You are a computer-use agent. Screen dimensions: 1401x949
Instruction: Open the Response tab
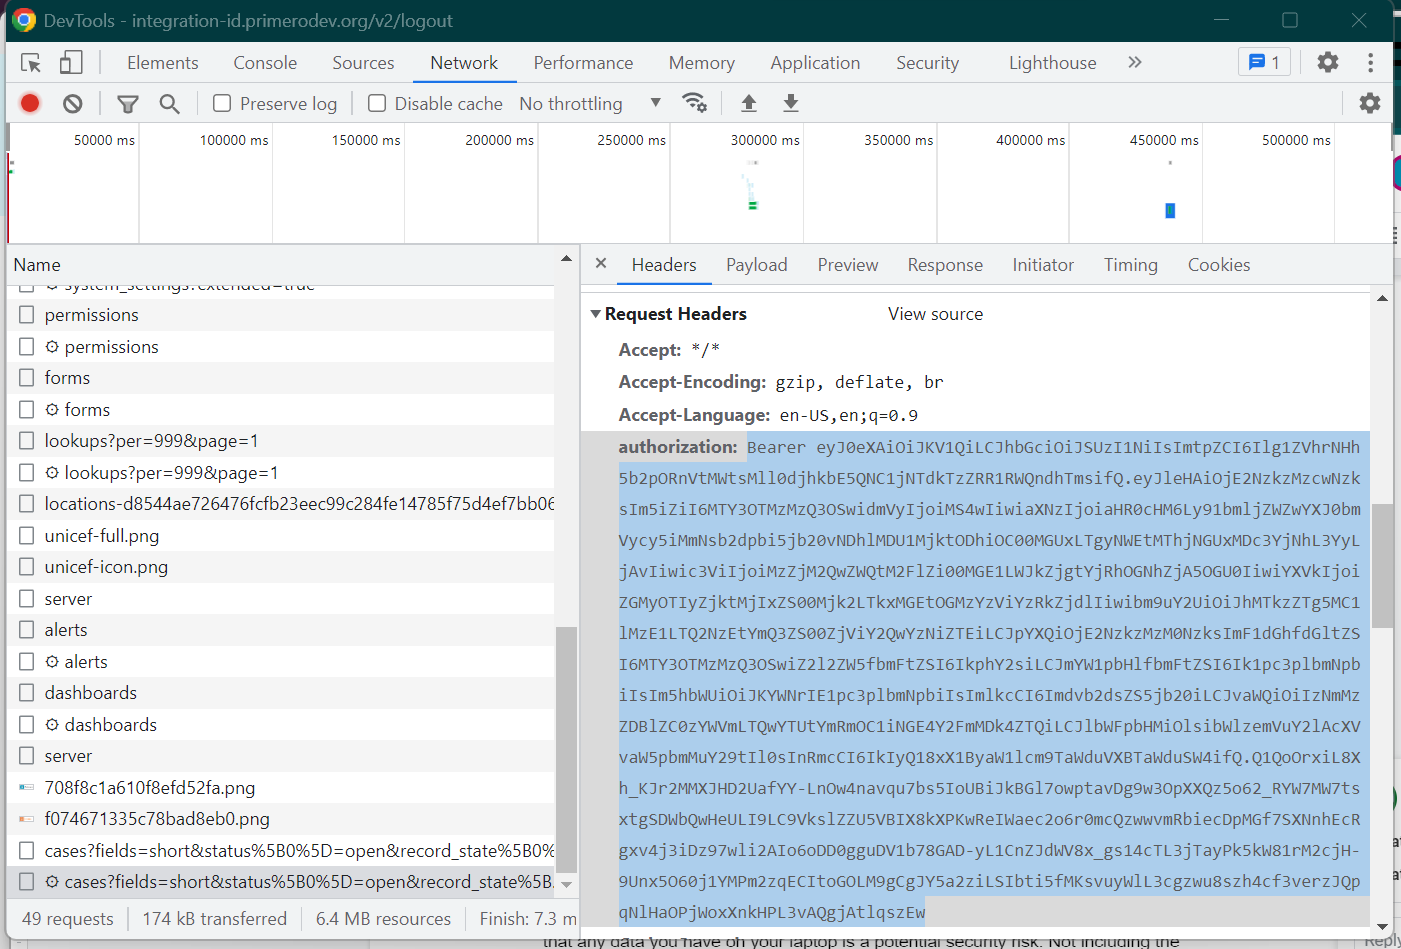point(945,265)
